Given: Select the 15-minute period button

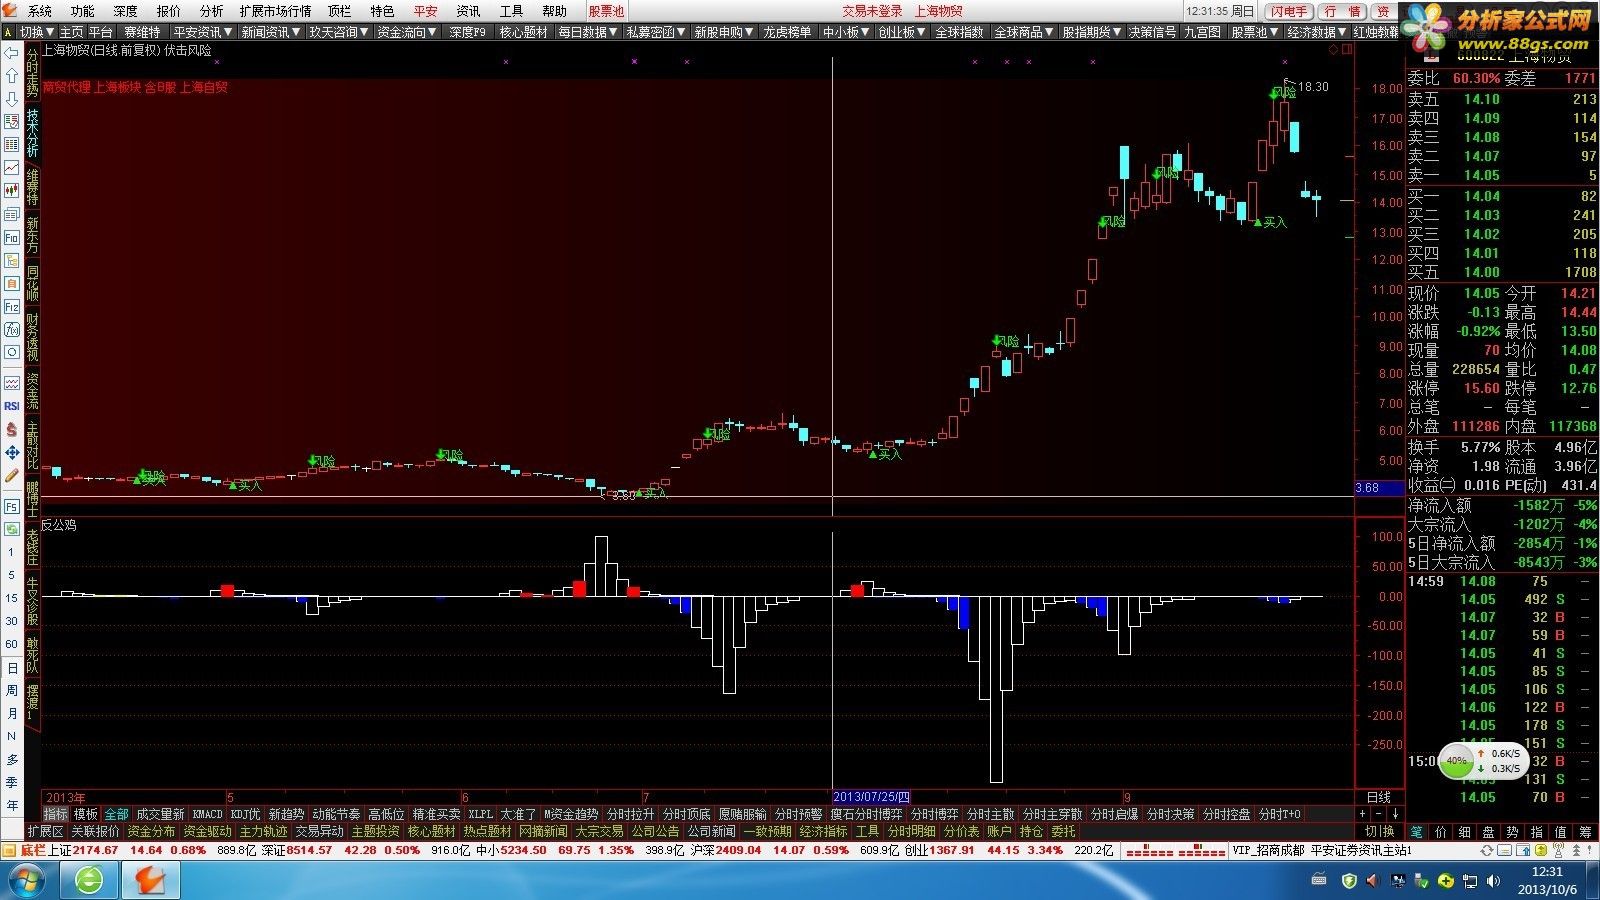Looking at the screenshot, I should [12, 598].
